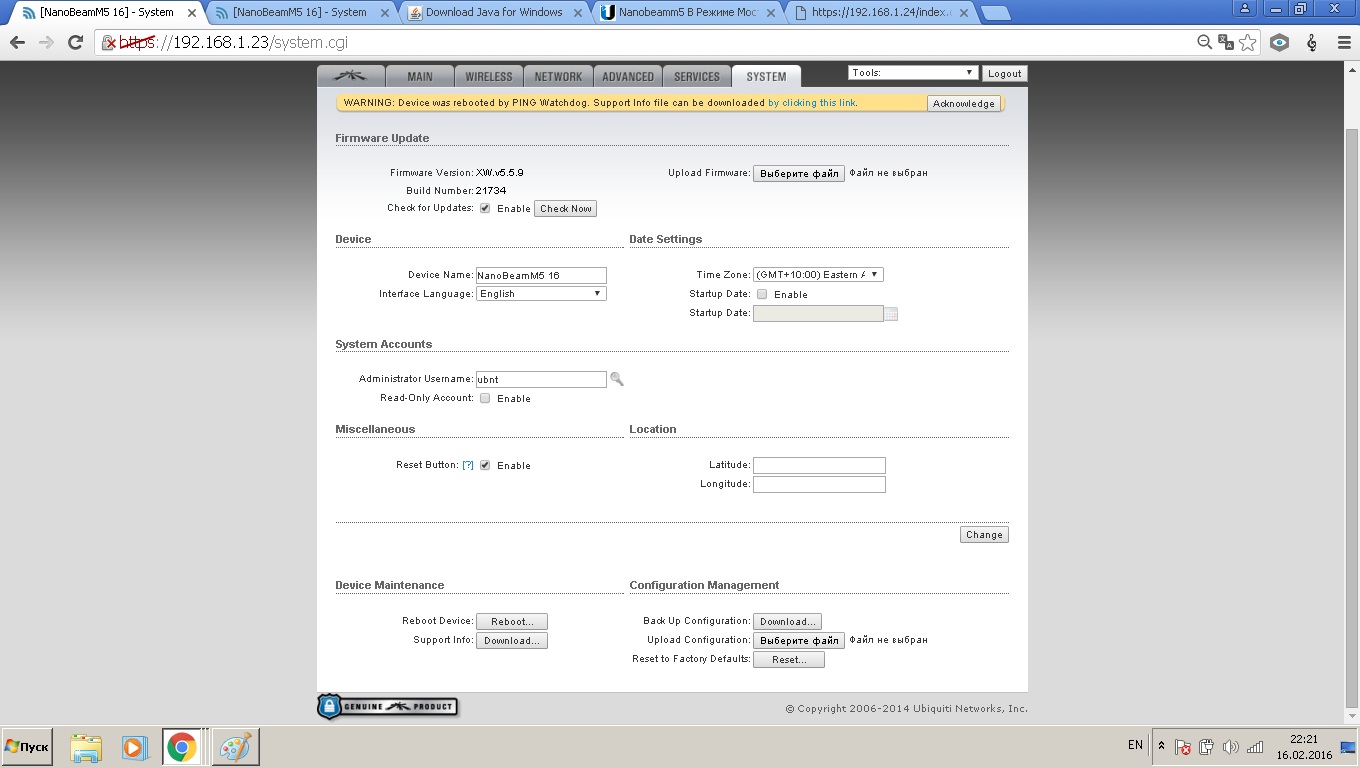Download the Back Up Configuration

pyautogui.click(x=788, y=621)
